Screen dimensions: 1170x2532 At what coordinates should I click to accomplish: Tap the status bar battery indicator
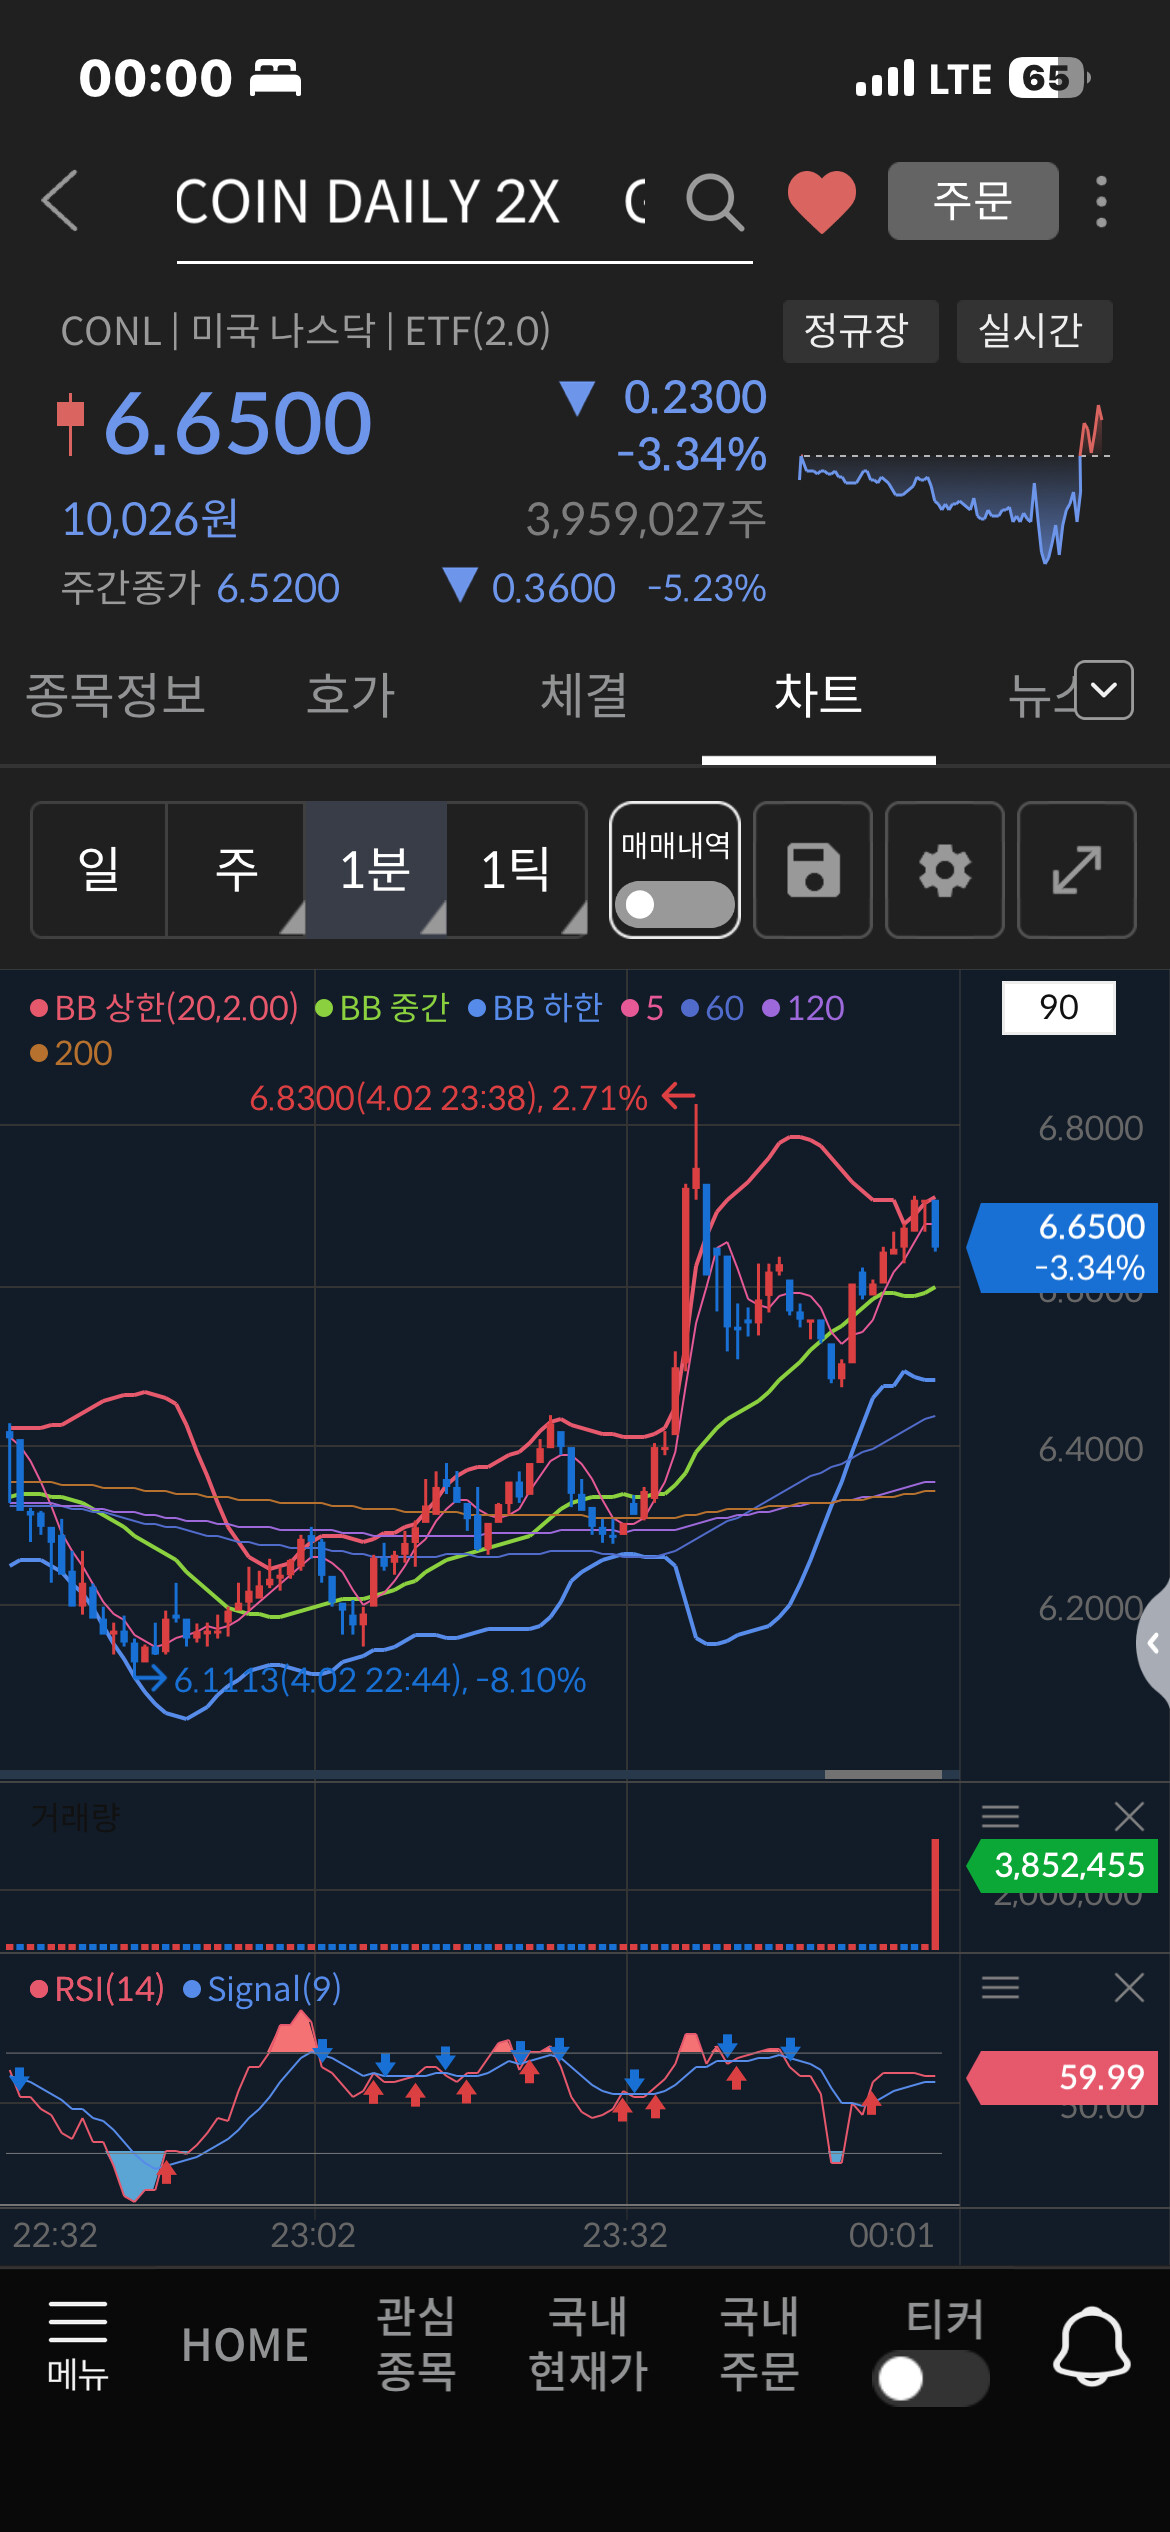1049,78
